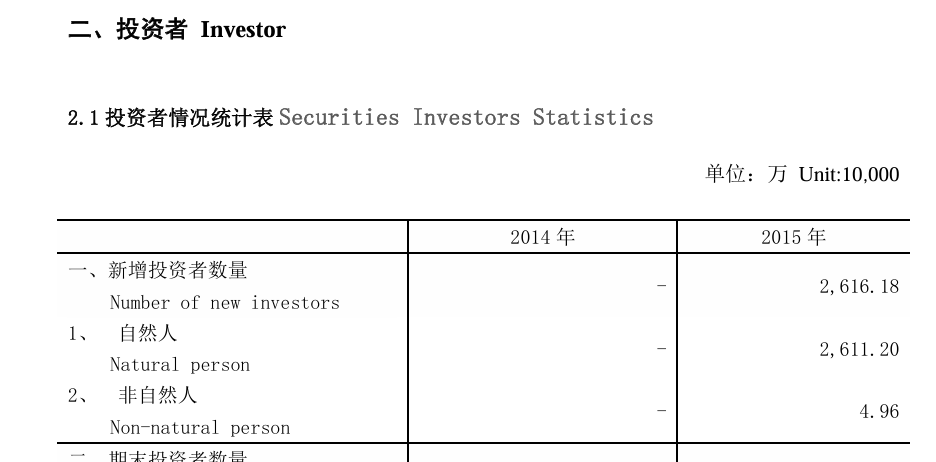Click the 2014 dash for Natural person
The image size is (936, 462).
pos(661,349)
